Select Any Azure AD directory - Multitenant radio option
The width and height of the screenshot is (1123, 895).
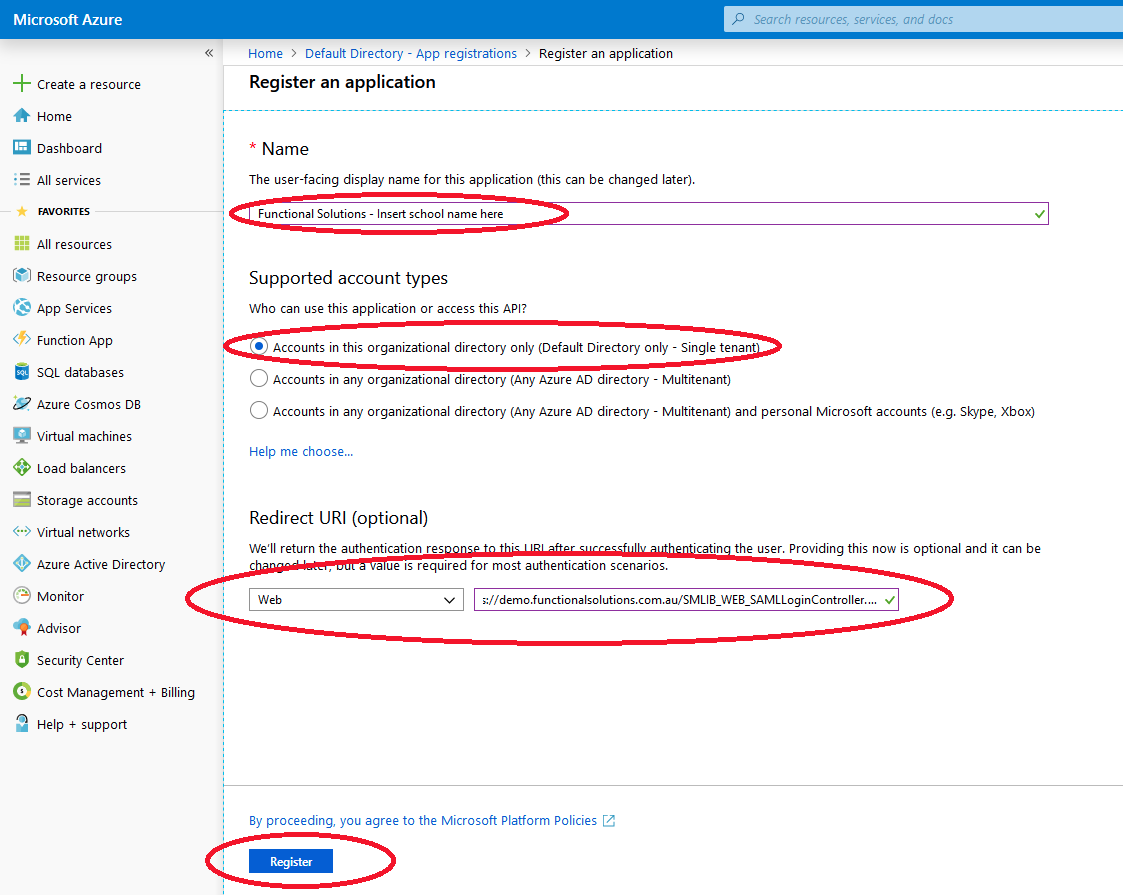tap(259, 379)
